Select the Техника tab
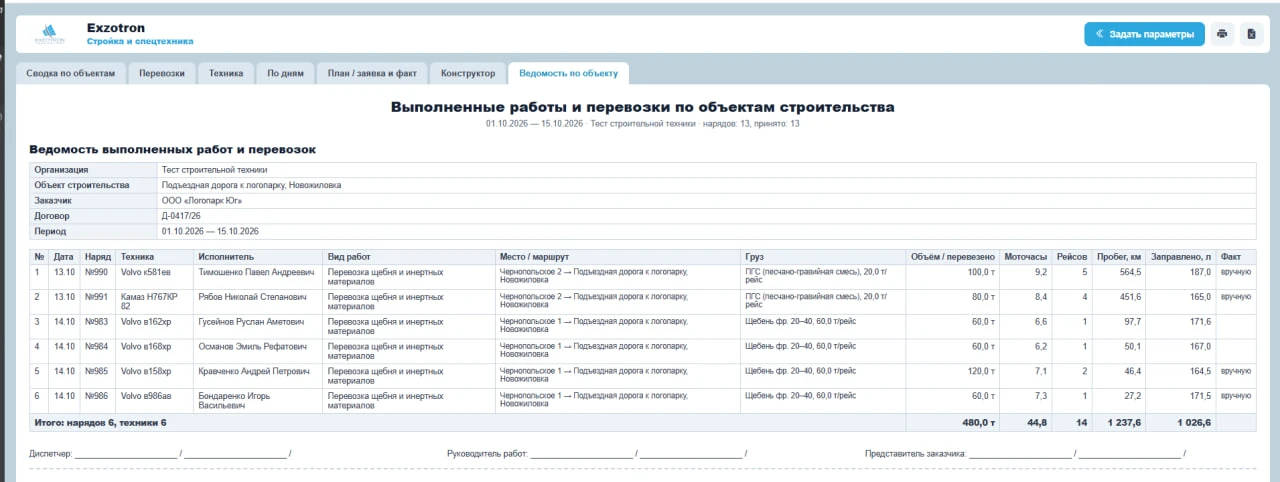The width and height of the screenshot is (1280, 482). click(226, 73)
